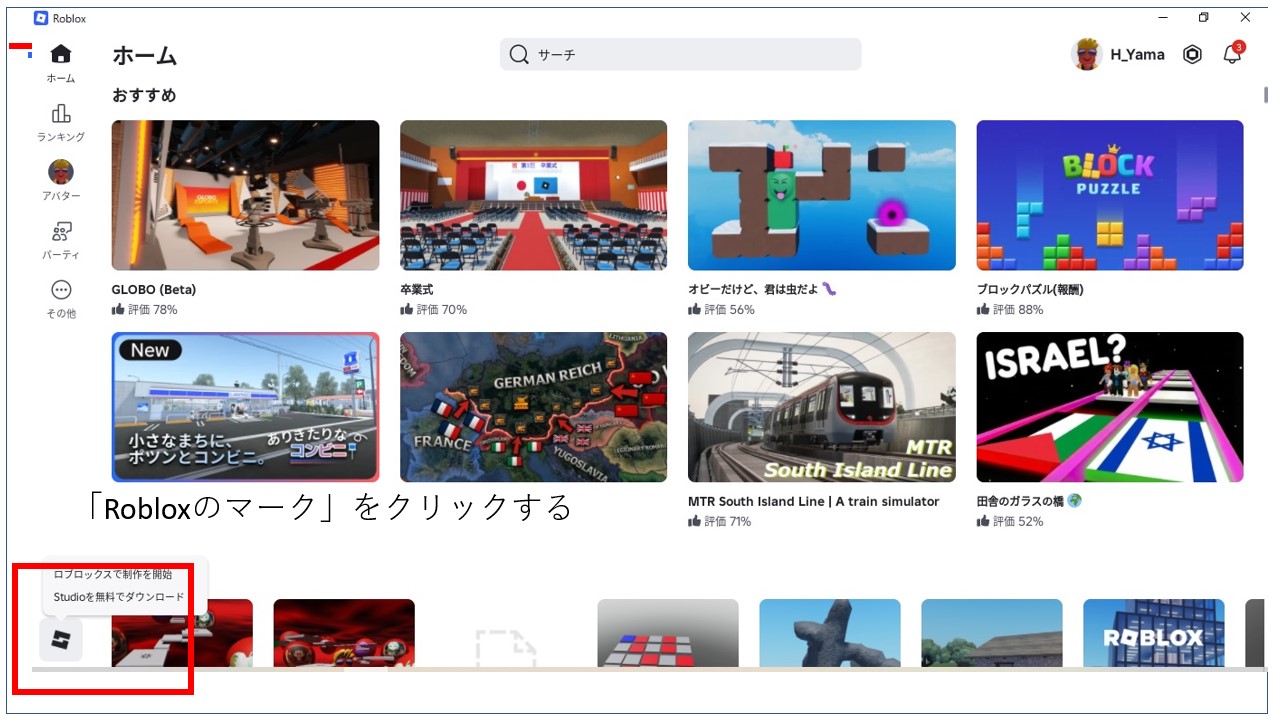This screenshot has width=1280, height=720.
Task: Click the Roblox Studio icon in the sidebar
Action: (61, 639)
